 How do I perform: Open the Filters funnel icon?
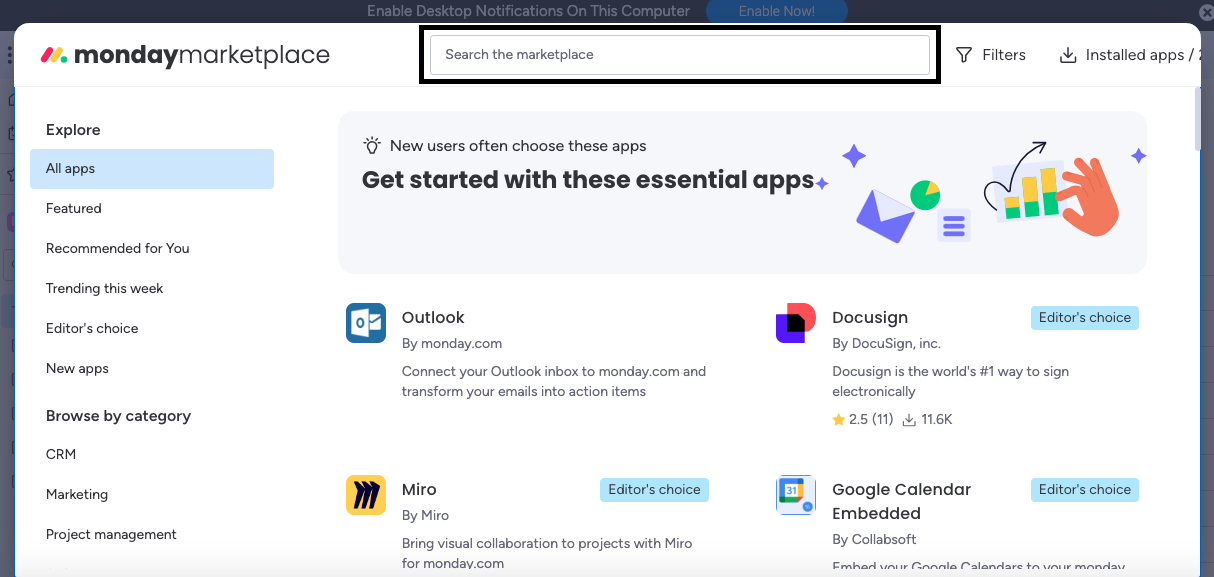pyautogui.click(x=964, y=55)
